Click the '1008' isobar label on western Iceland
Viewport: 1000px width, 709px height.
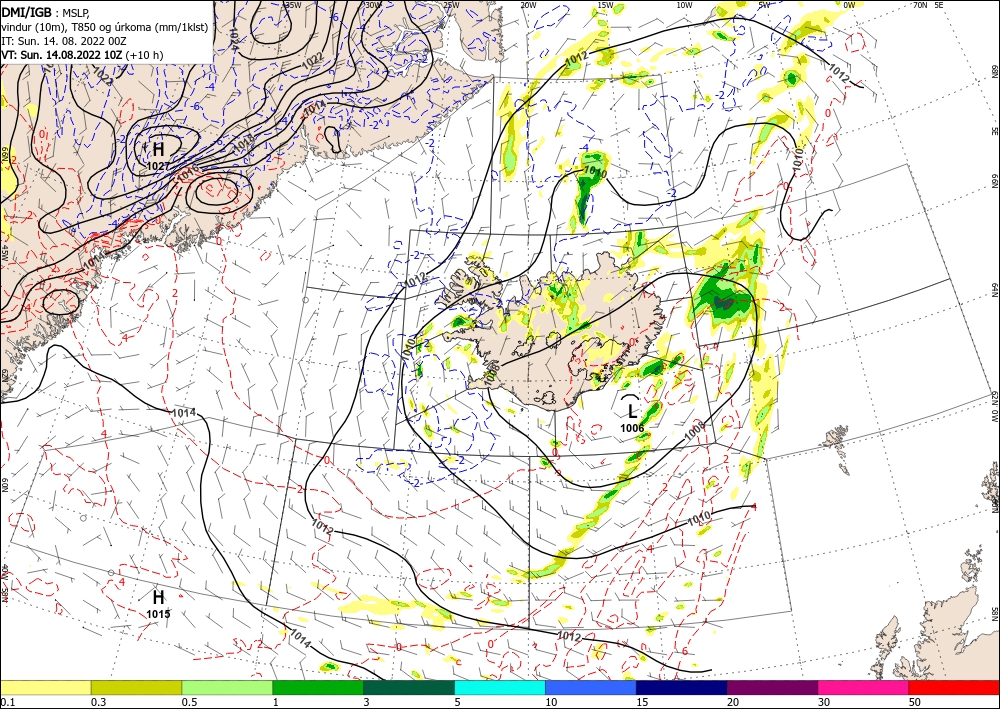click(491, 376)
